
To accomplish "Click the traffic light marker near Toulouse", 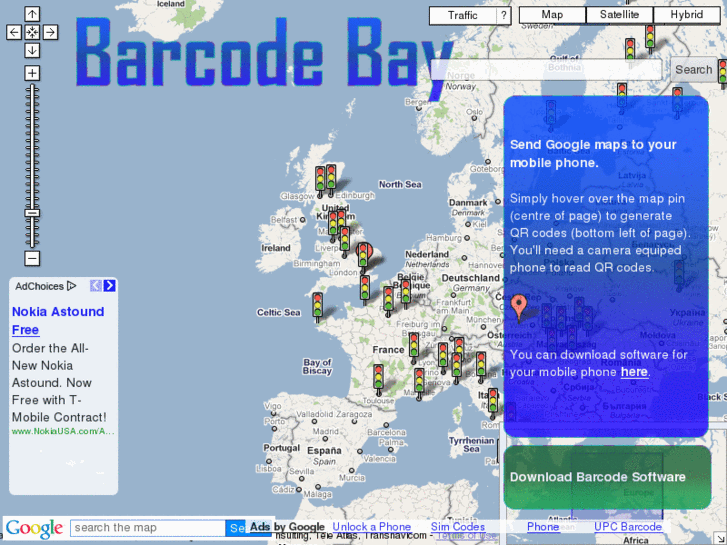I will point(378,379).
